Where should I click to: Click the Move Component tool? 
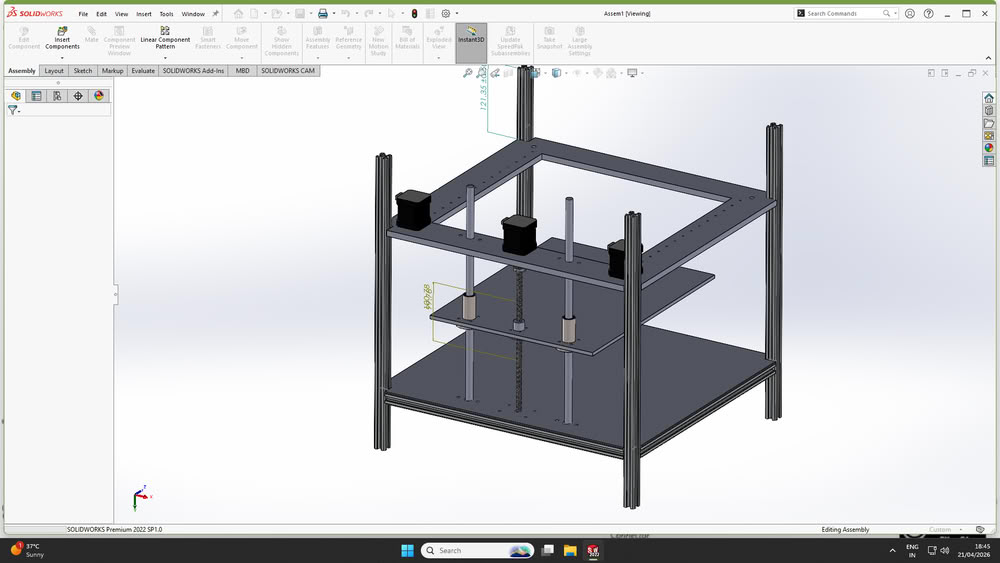[x=242, y=38]
